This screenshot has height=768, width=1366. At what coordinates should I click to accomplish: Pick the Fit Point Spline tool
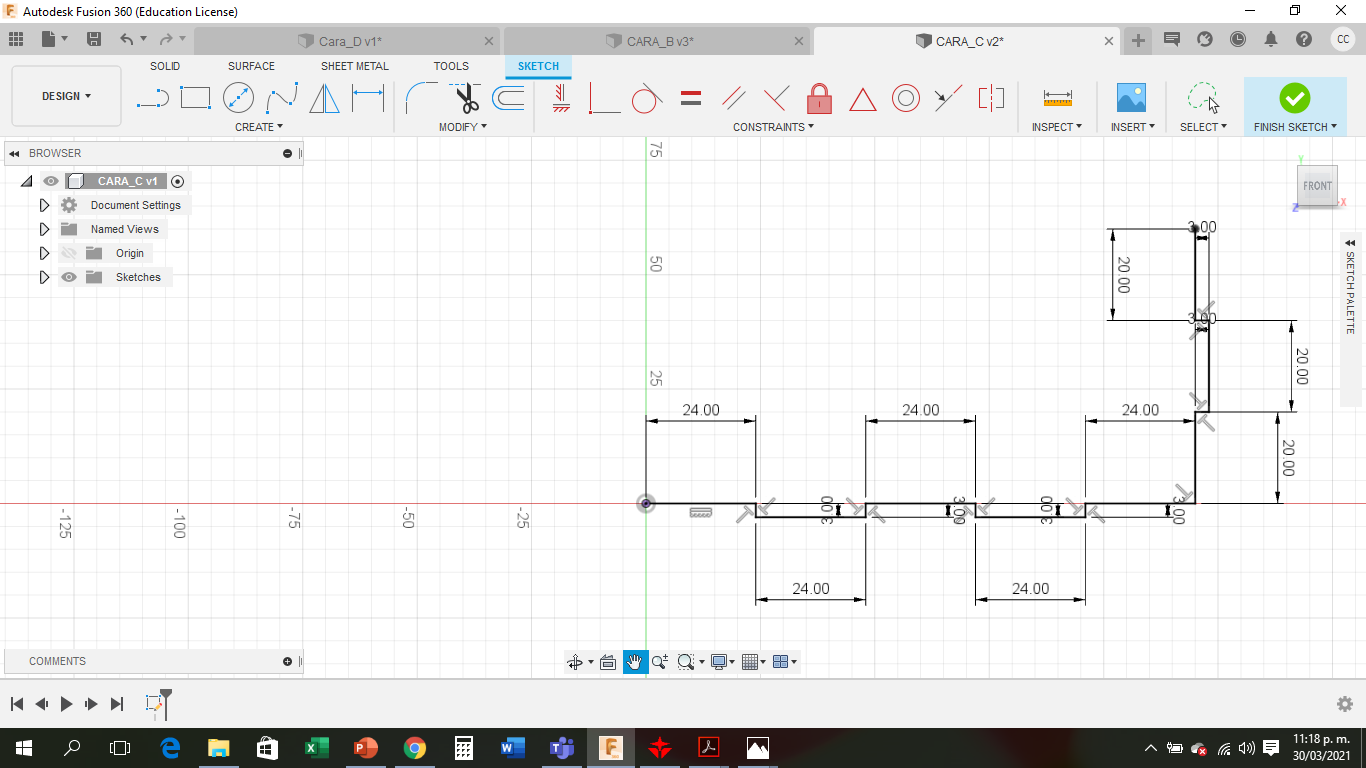tap(282, 98)
